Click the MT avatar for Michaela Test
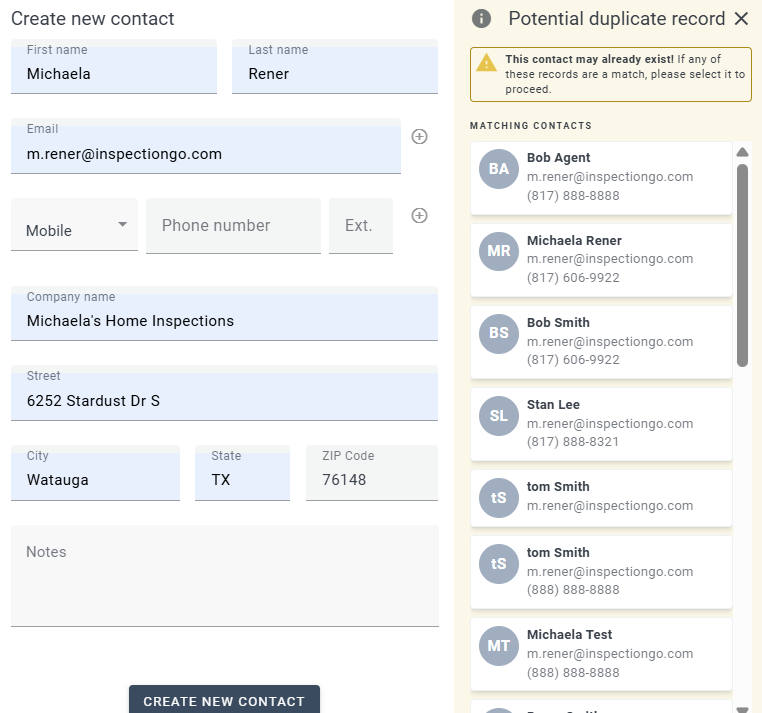This screenshot has width=762, height=713. click(499, 646)
